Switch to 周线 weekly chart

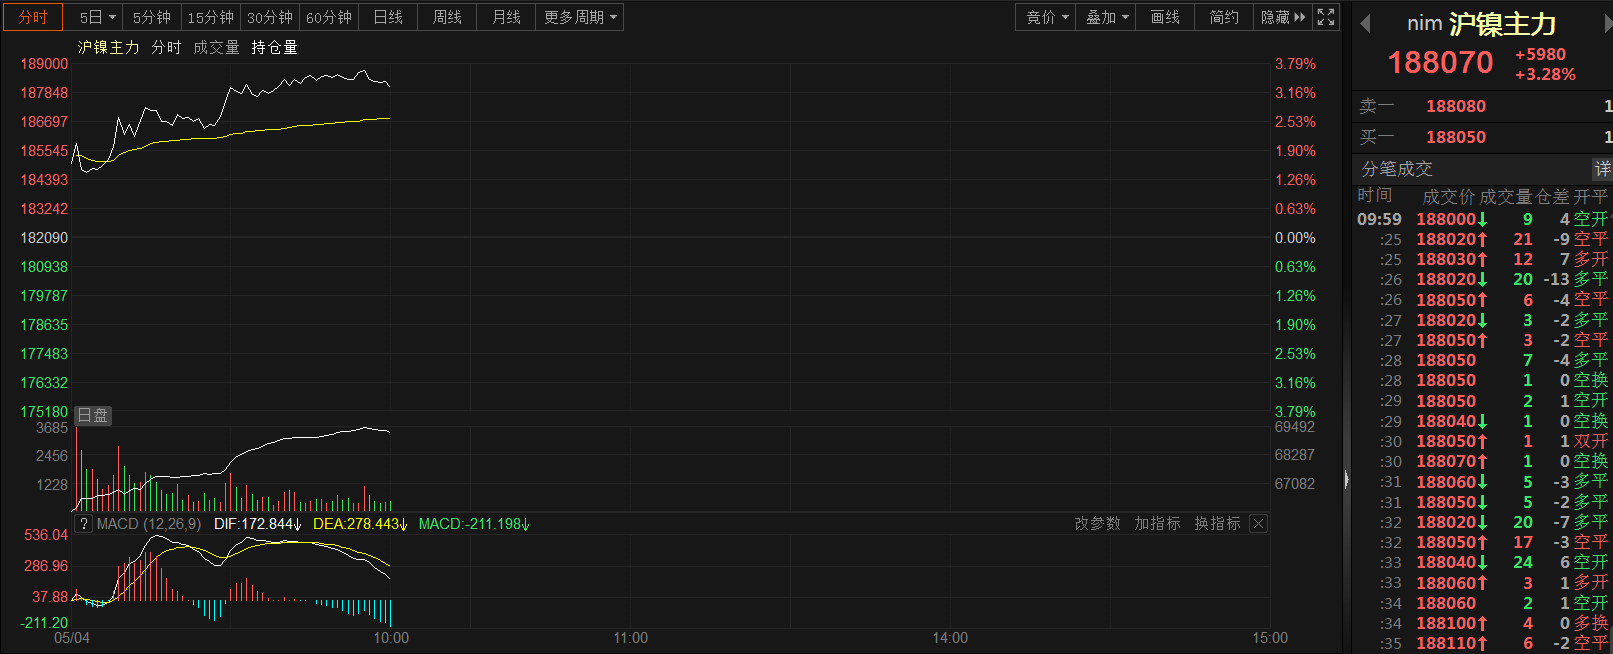click(x=447, y=17)
